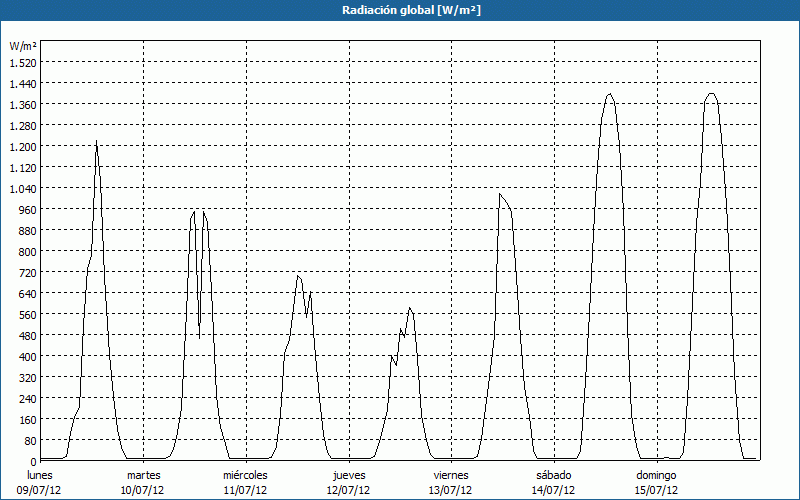The height and width of the screenshot is (500, 800).
Task: Select the 880 y-axis value
Action: point(27,231)
